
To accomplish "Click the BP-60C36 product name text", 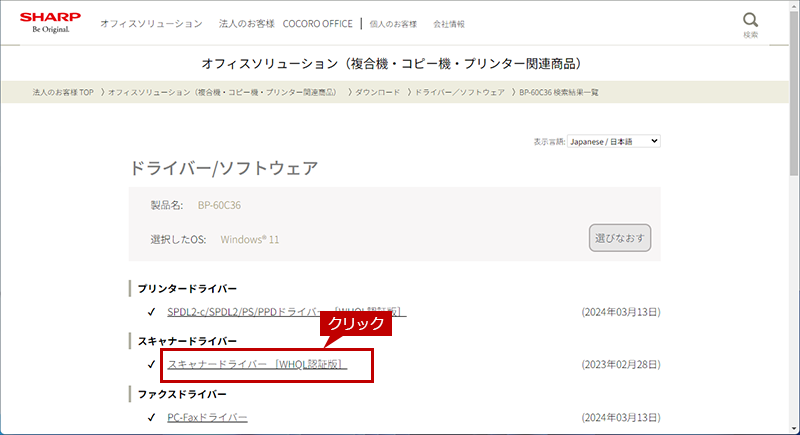I will coord(219,205).
